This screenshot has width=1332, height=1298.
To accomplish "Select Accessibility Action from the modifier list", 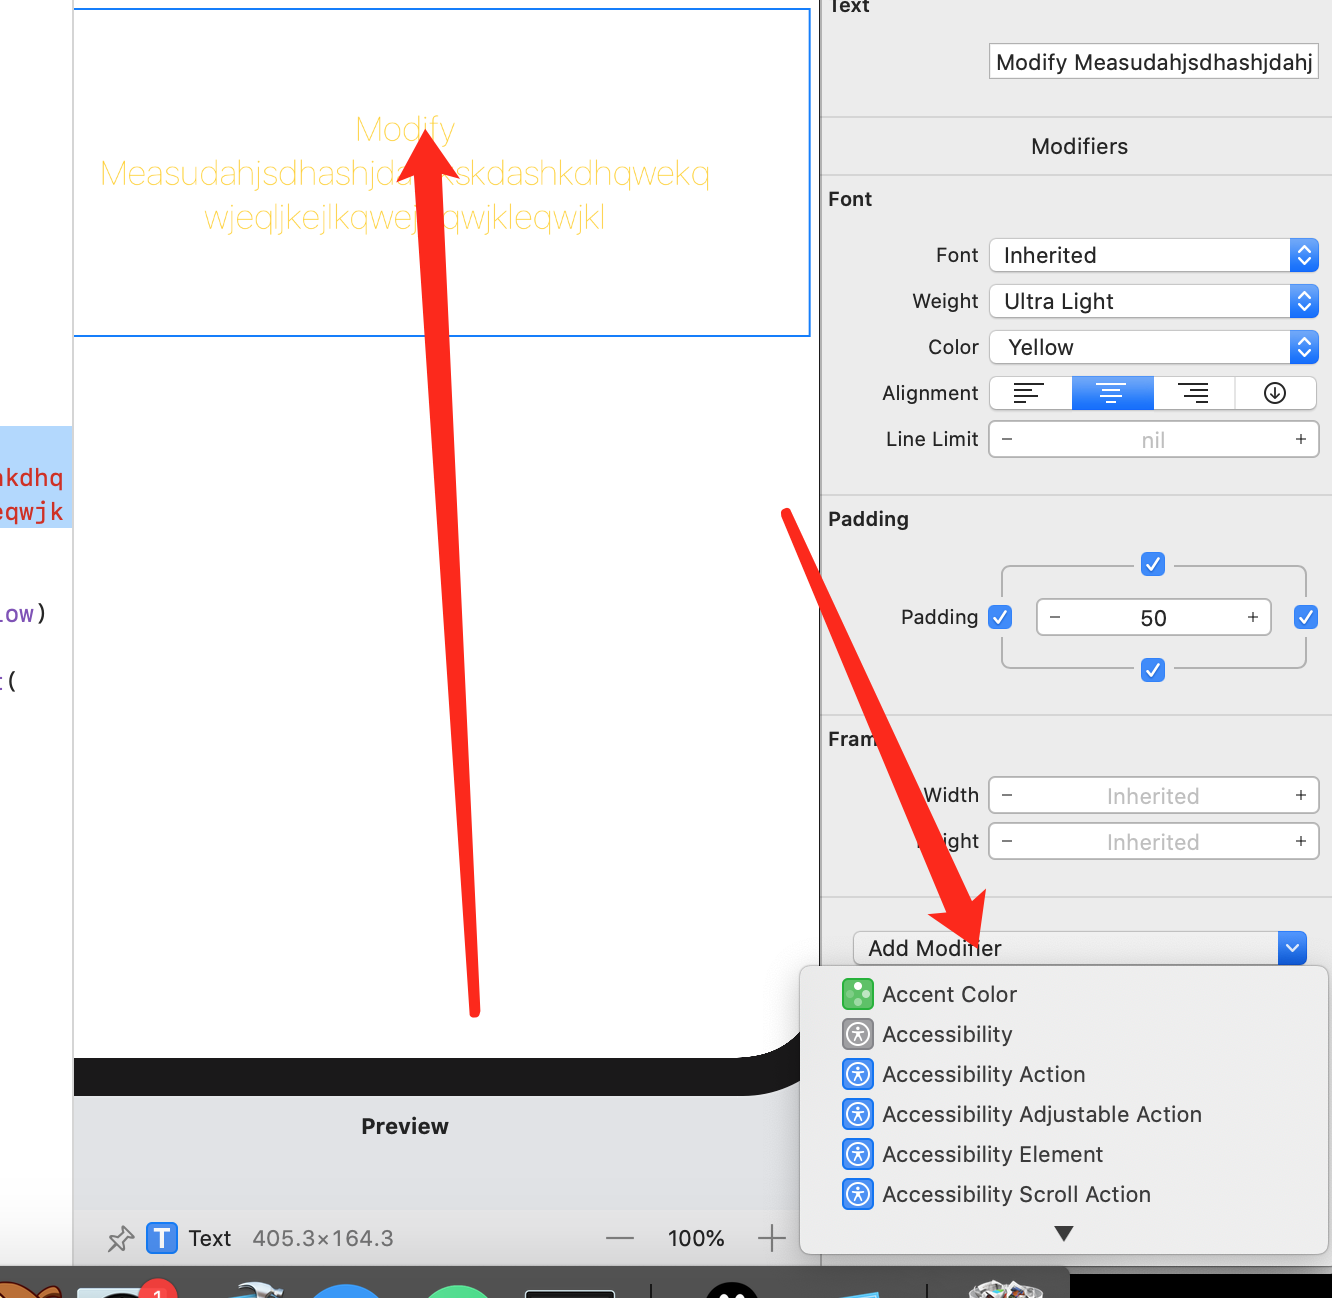I will [983, 1074].
